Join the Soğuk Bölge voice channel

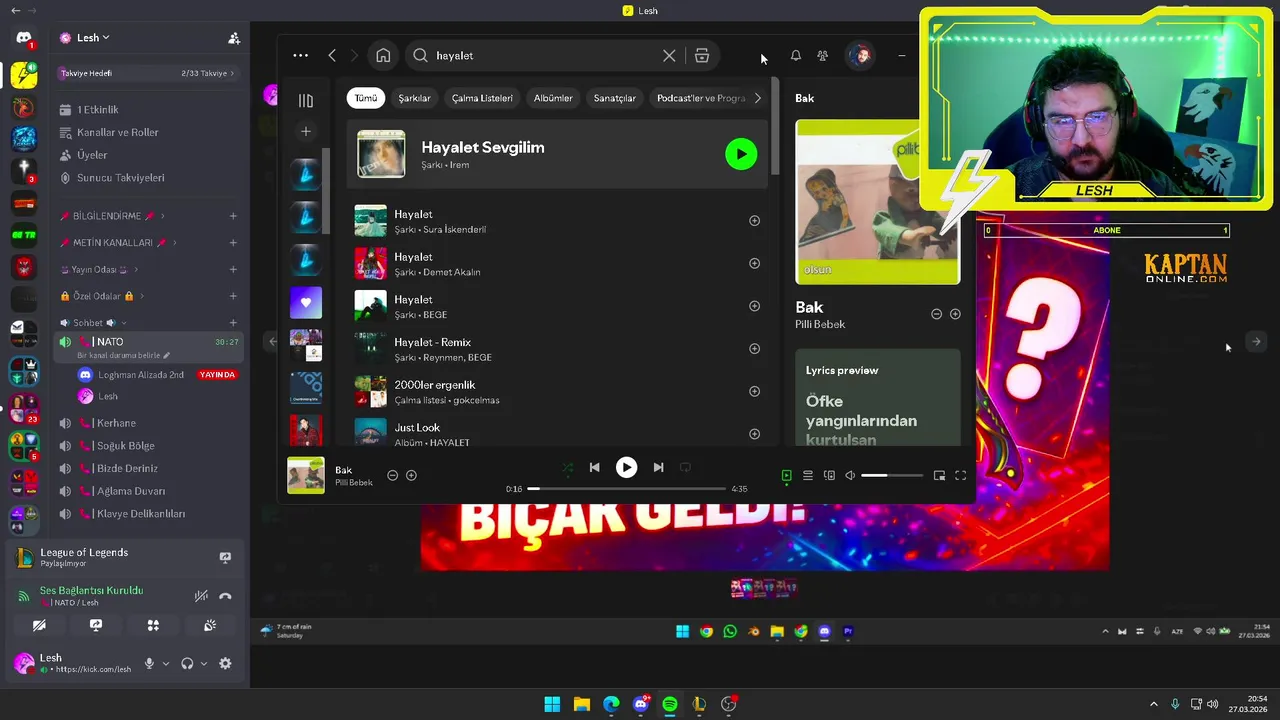(147, 446)
